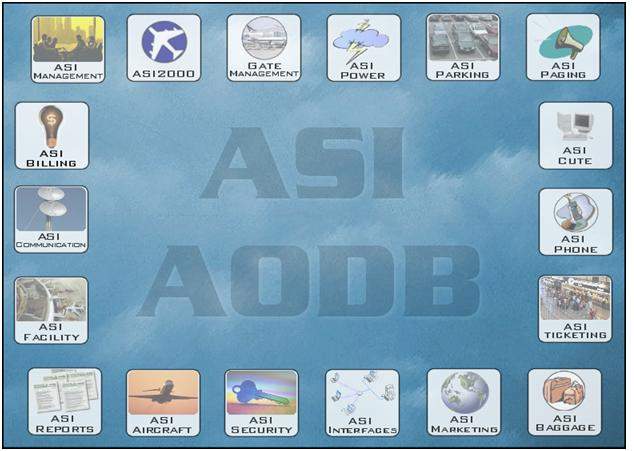Launch the ASI Baggage suitcase icon
The height and width of the screenshot is (451, 634).
click(x=564, y=402)
